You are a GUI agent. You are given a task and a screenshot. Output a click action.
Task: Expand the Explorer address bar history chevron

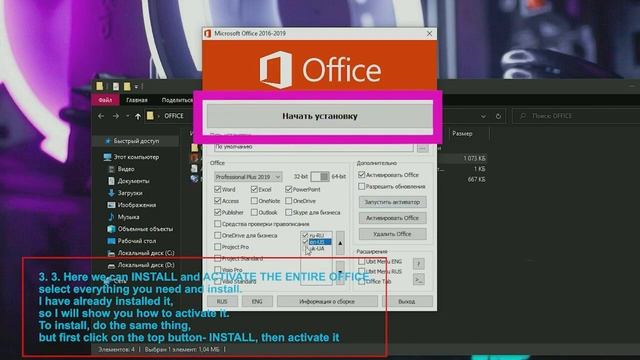483,116
